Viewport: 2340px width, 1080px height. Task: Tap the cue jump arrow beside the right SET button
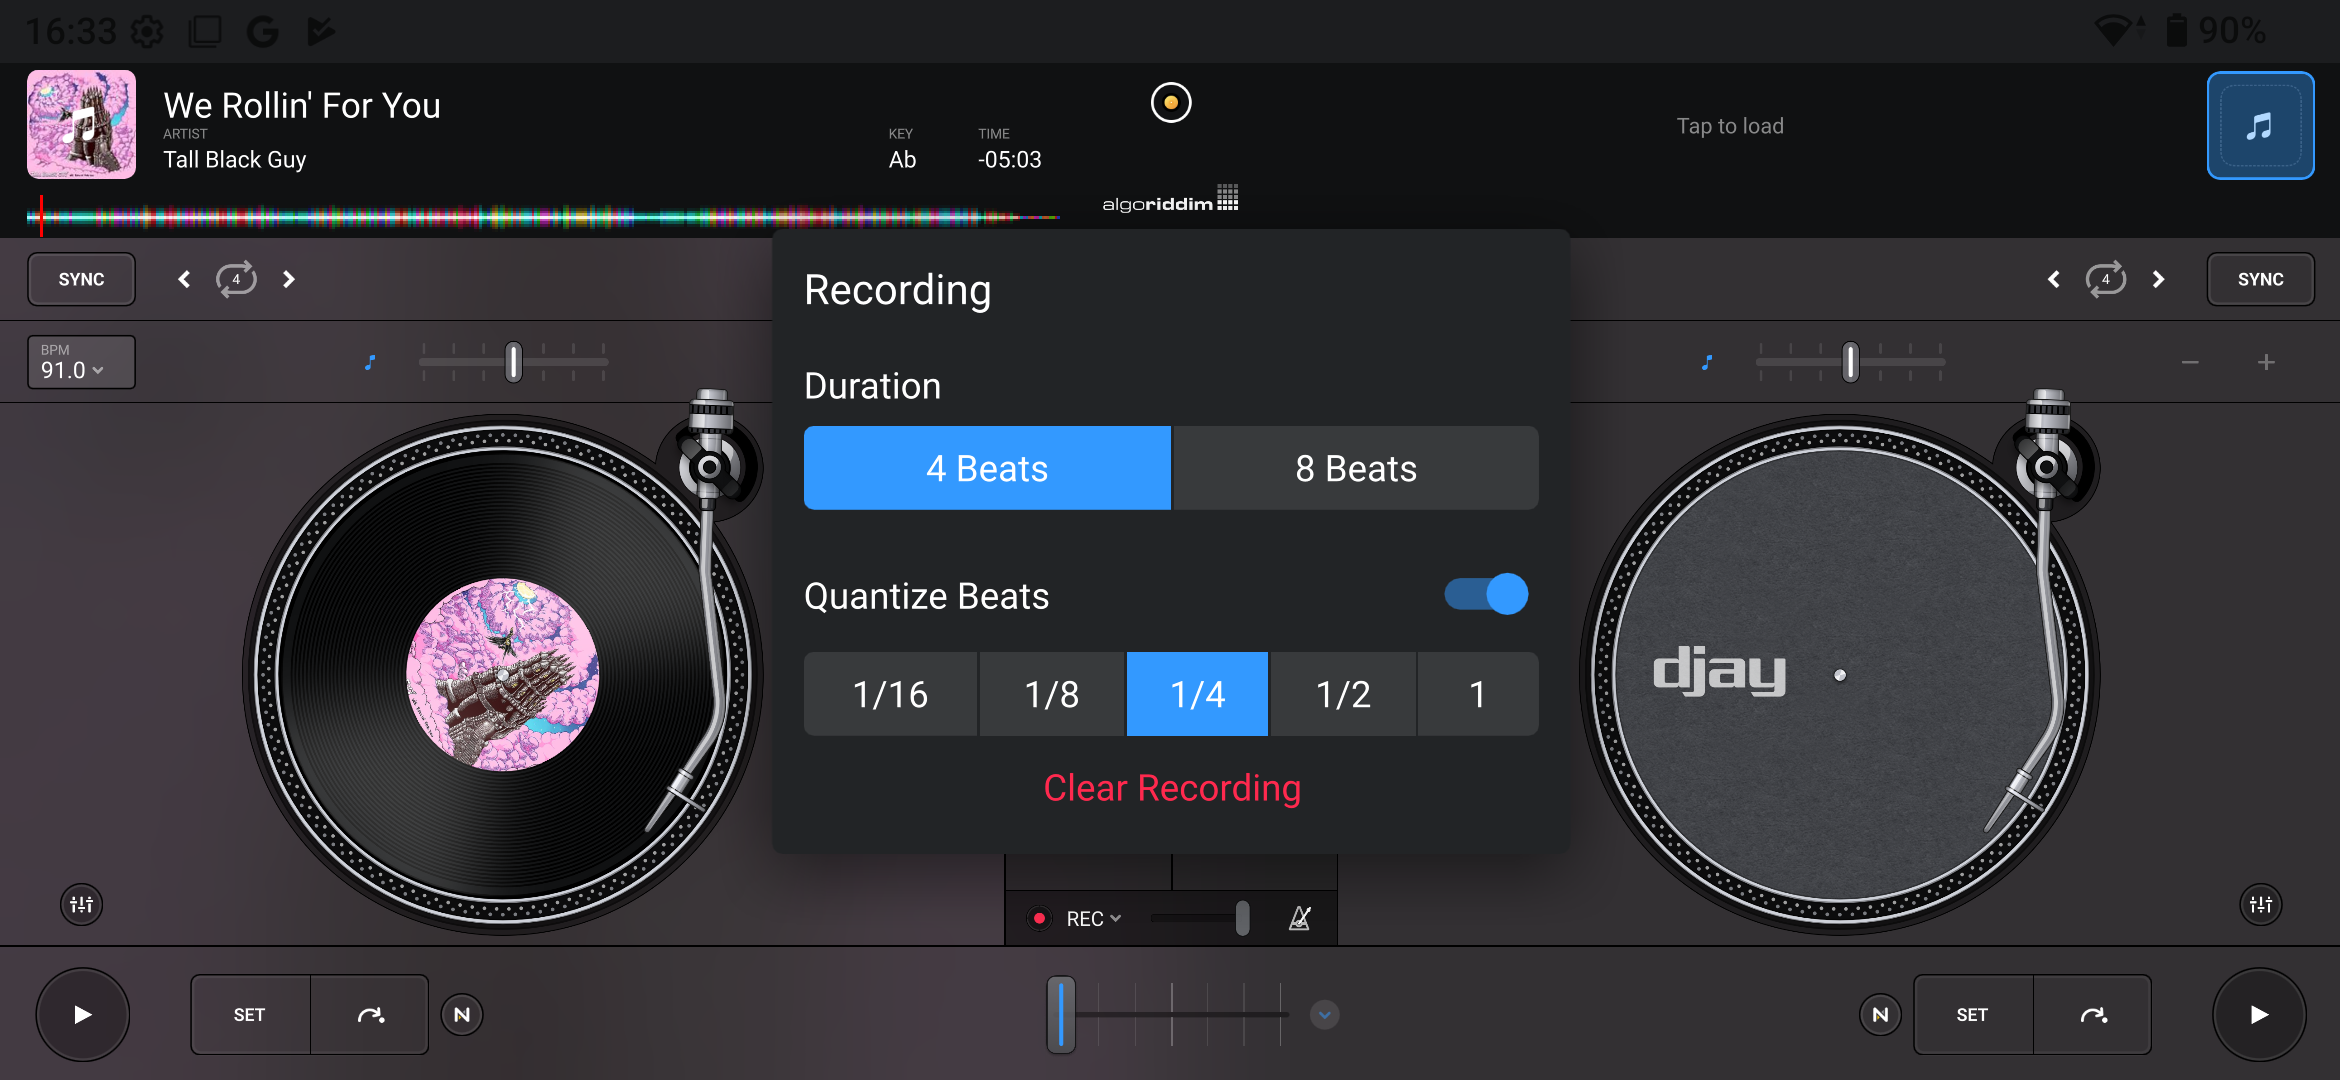click(2092, 1014)
